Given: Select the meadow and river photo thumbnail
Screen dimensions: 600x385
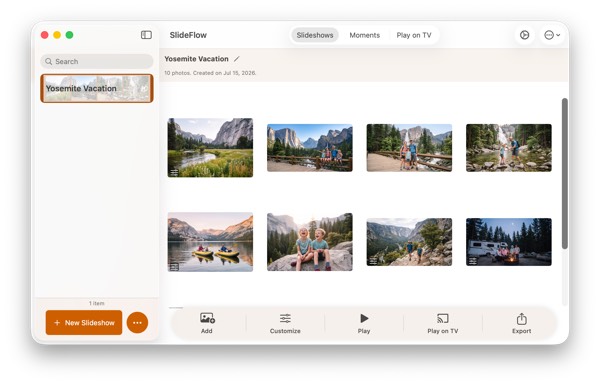Looking at the screenshot, I should pyautogui.click(x=210, y=148).
